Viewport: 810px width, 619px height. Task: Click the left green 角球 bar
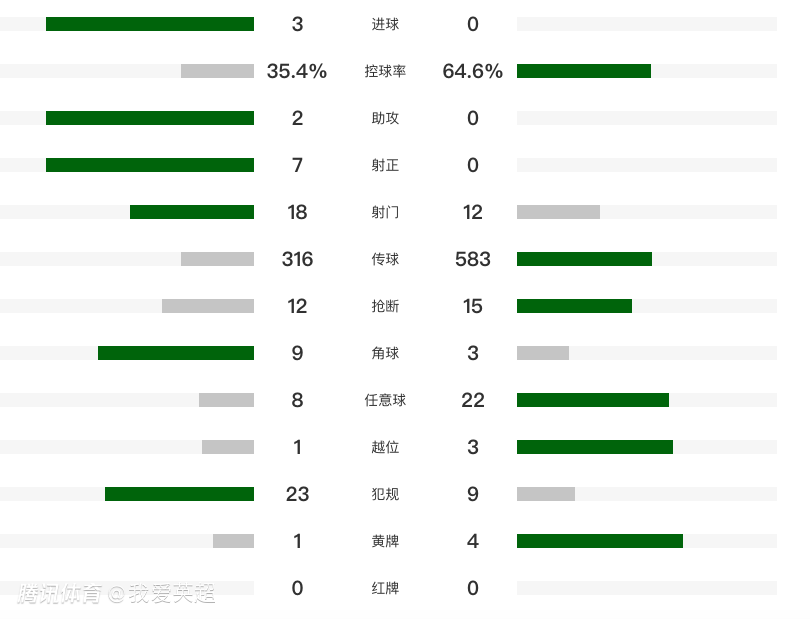click(x=176, y=353)
